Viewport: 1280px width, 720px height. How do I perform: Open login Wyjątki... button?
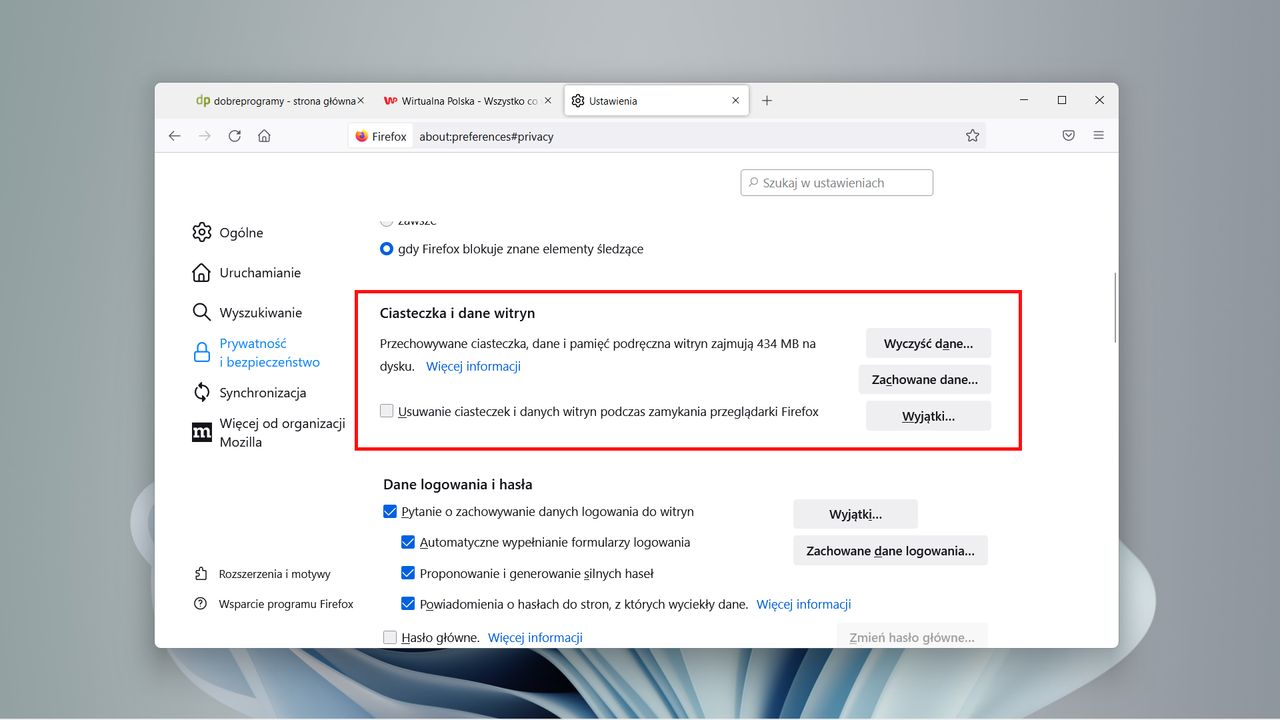point(855,514)
